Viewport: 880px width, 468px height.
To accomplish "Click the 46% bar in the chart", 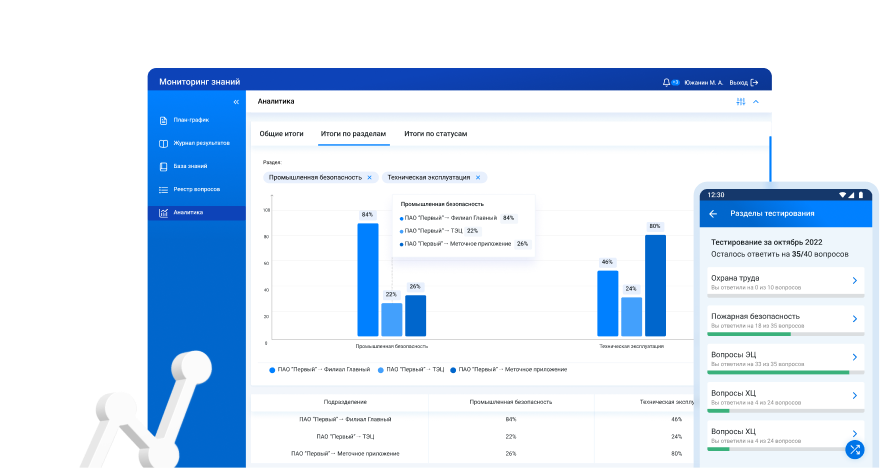I will tap(608, 304).
